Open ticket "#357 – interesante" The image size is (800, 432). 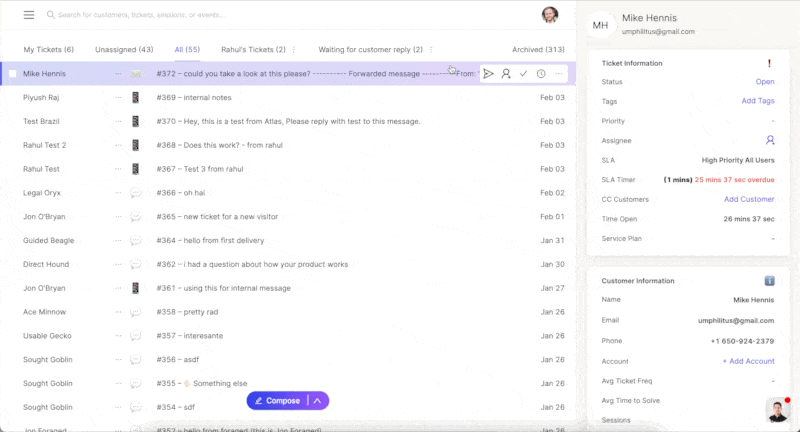(190, 336)
